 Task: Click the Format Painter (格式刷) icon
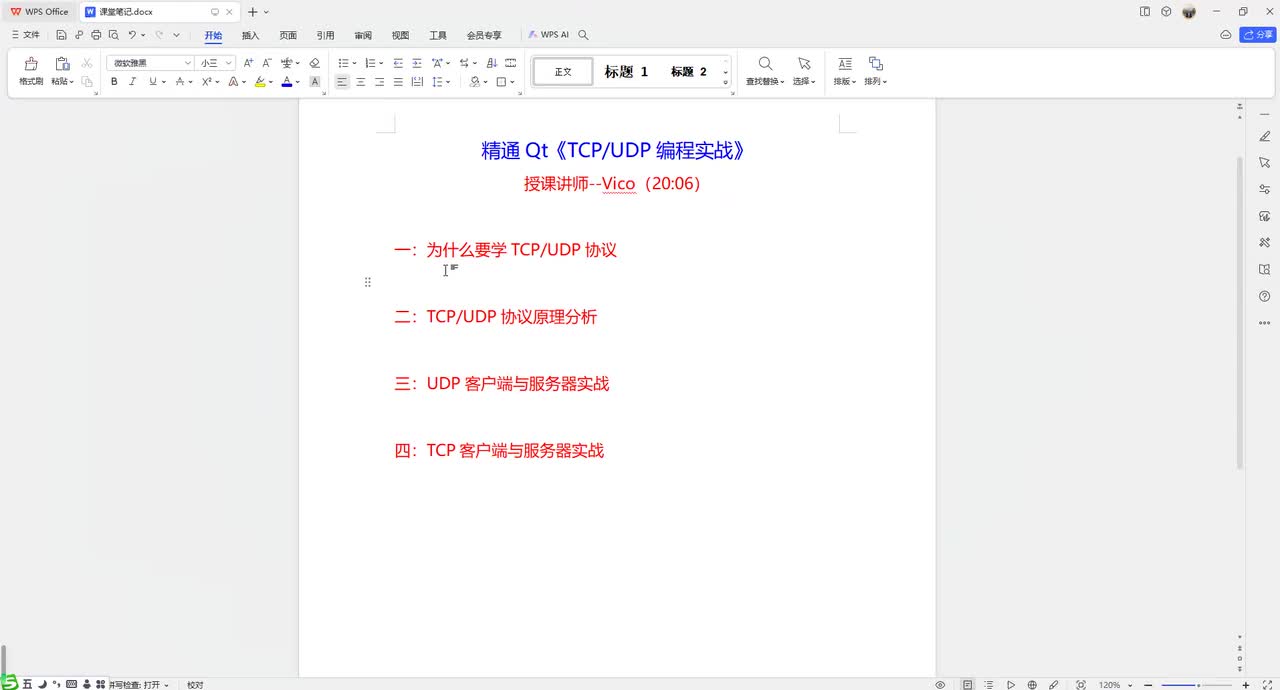(x=31, y=64)
